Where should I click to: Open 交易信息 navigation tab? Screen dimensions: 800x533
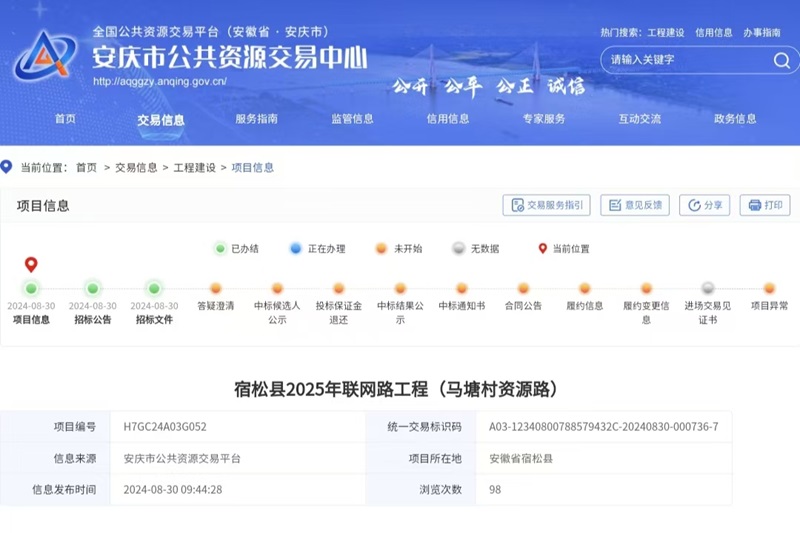point(160,120)
